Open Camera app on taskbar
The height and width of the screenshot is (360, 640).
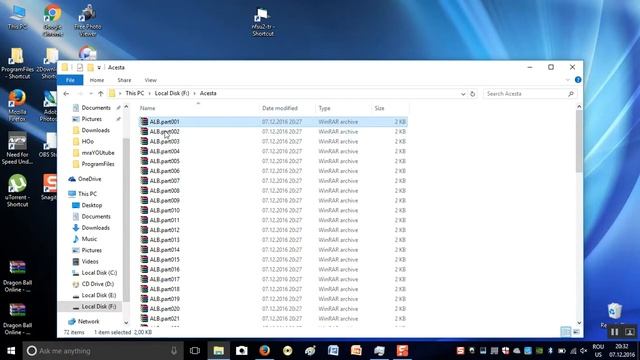242,351
